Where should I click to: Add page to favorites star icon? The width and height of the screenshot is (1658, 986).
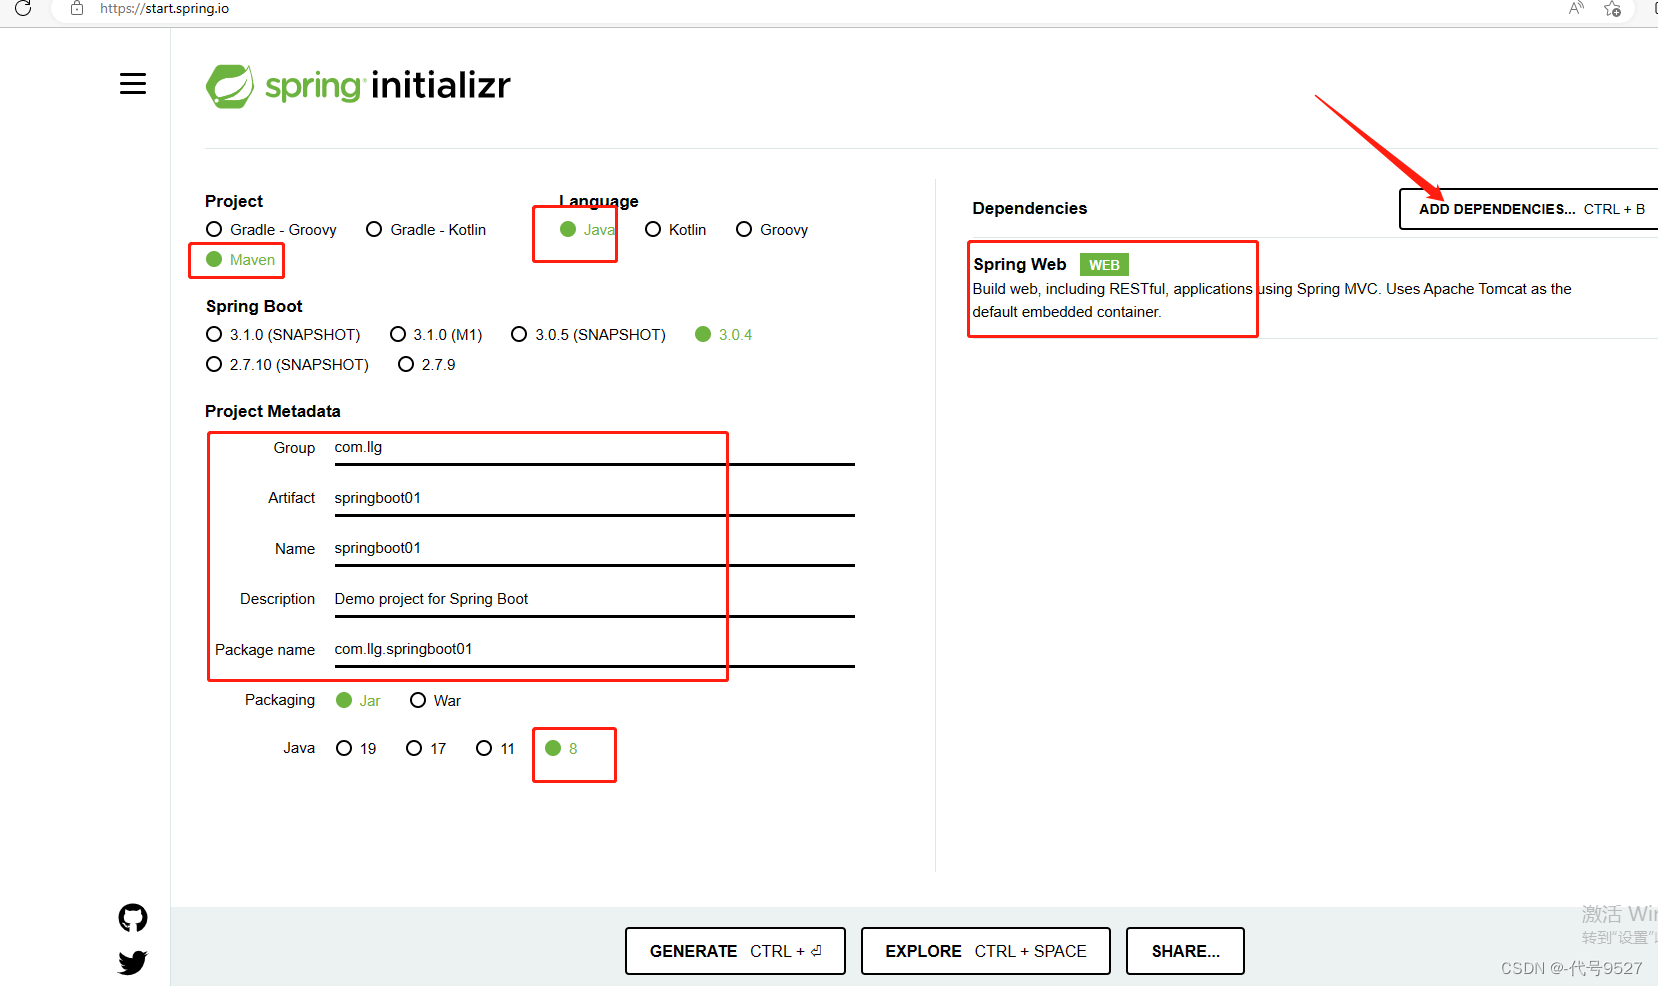pyautogui.click(x=1612, y=9)
